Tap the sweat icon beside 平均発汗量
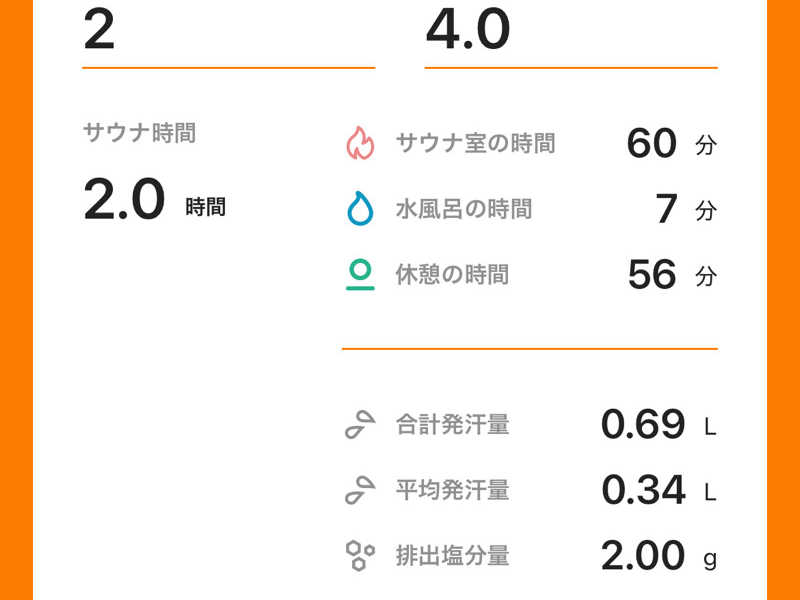 [x=360, y=490]
